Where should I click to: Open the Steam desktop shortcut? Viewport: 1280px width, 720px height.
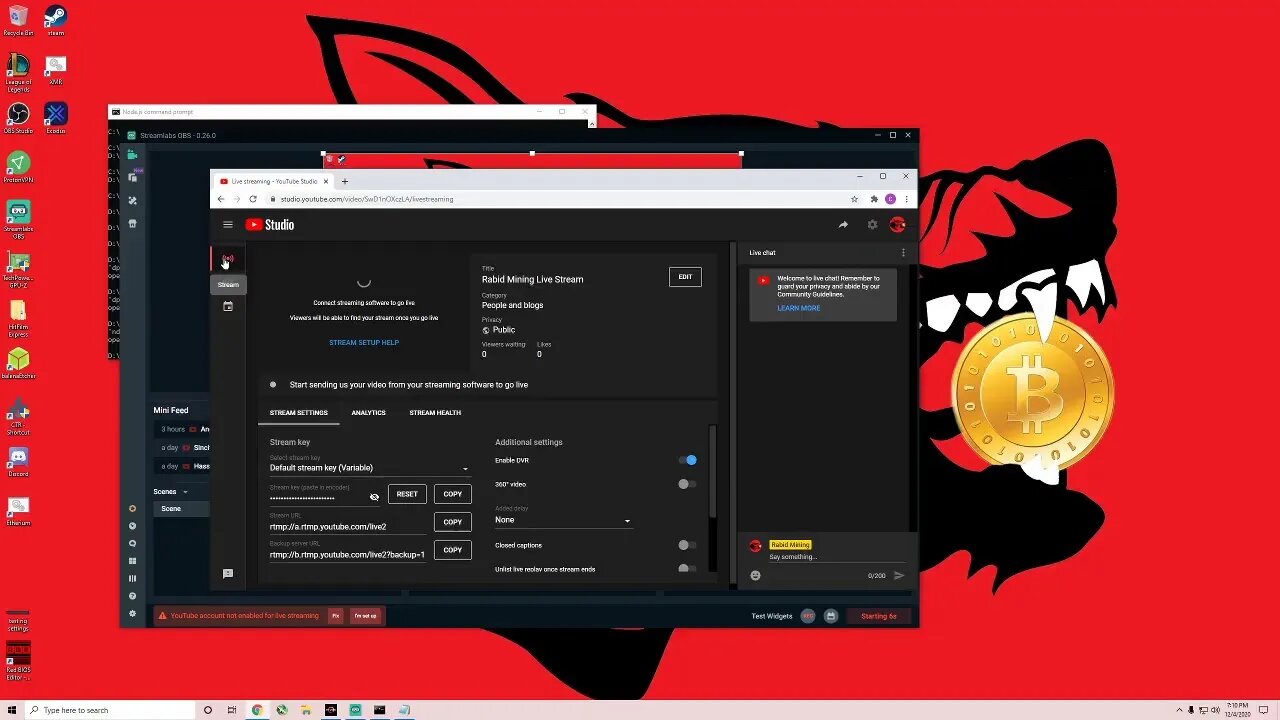point(56,20)
